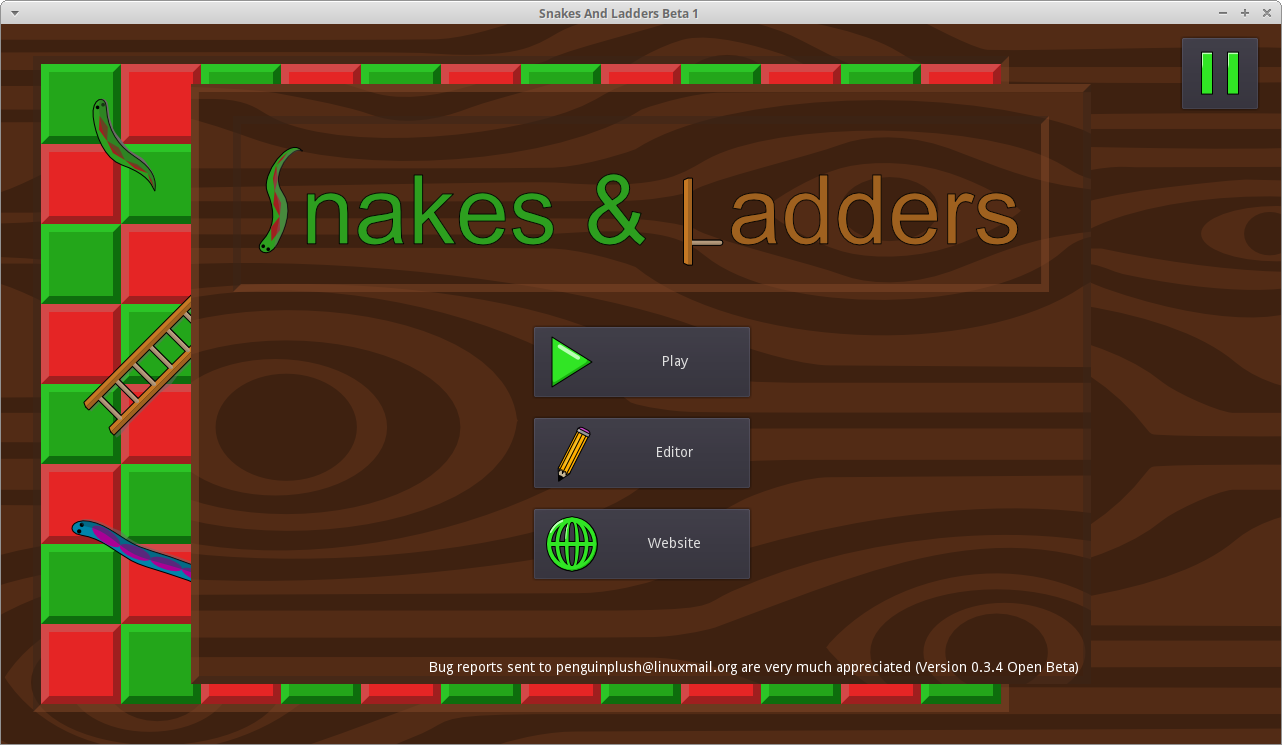The image size is (1282, 745).
Task: Minimize the Snakes And Ladders window
Action: [1223, 13]
